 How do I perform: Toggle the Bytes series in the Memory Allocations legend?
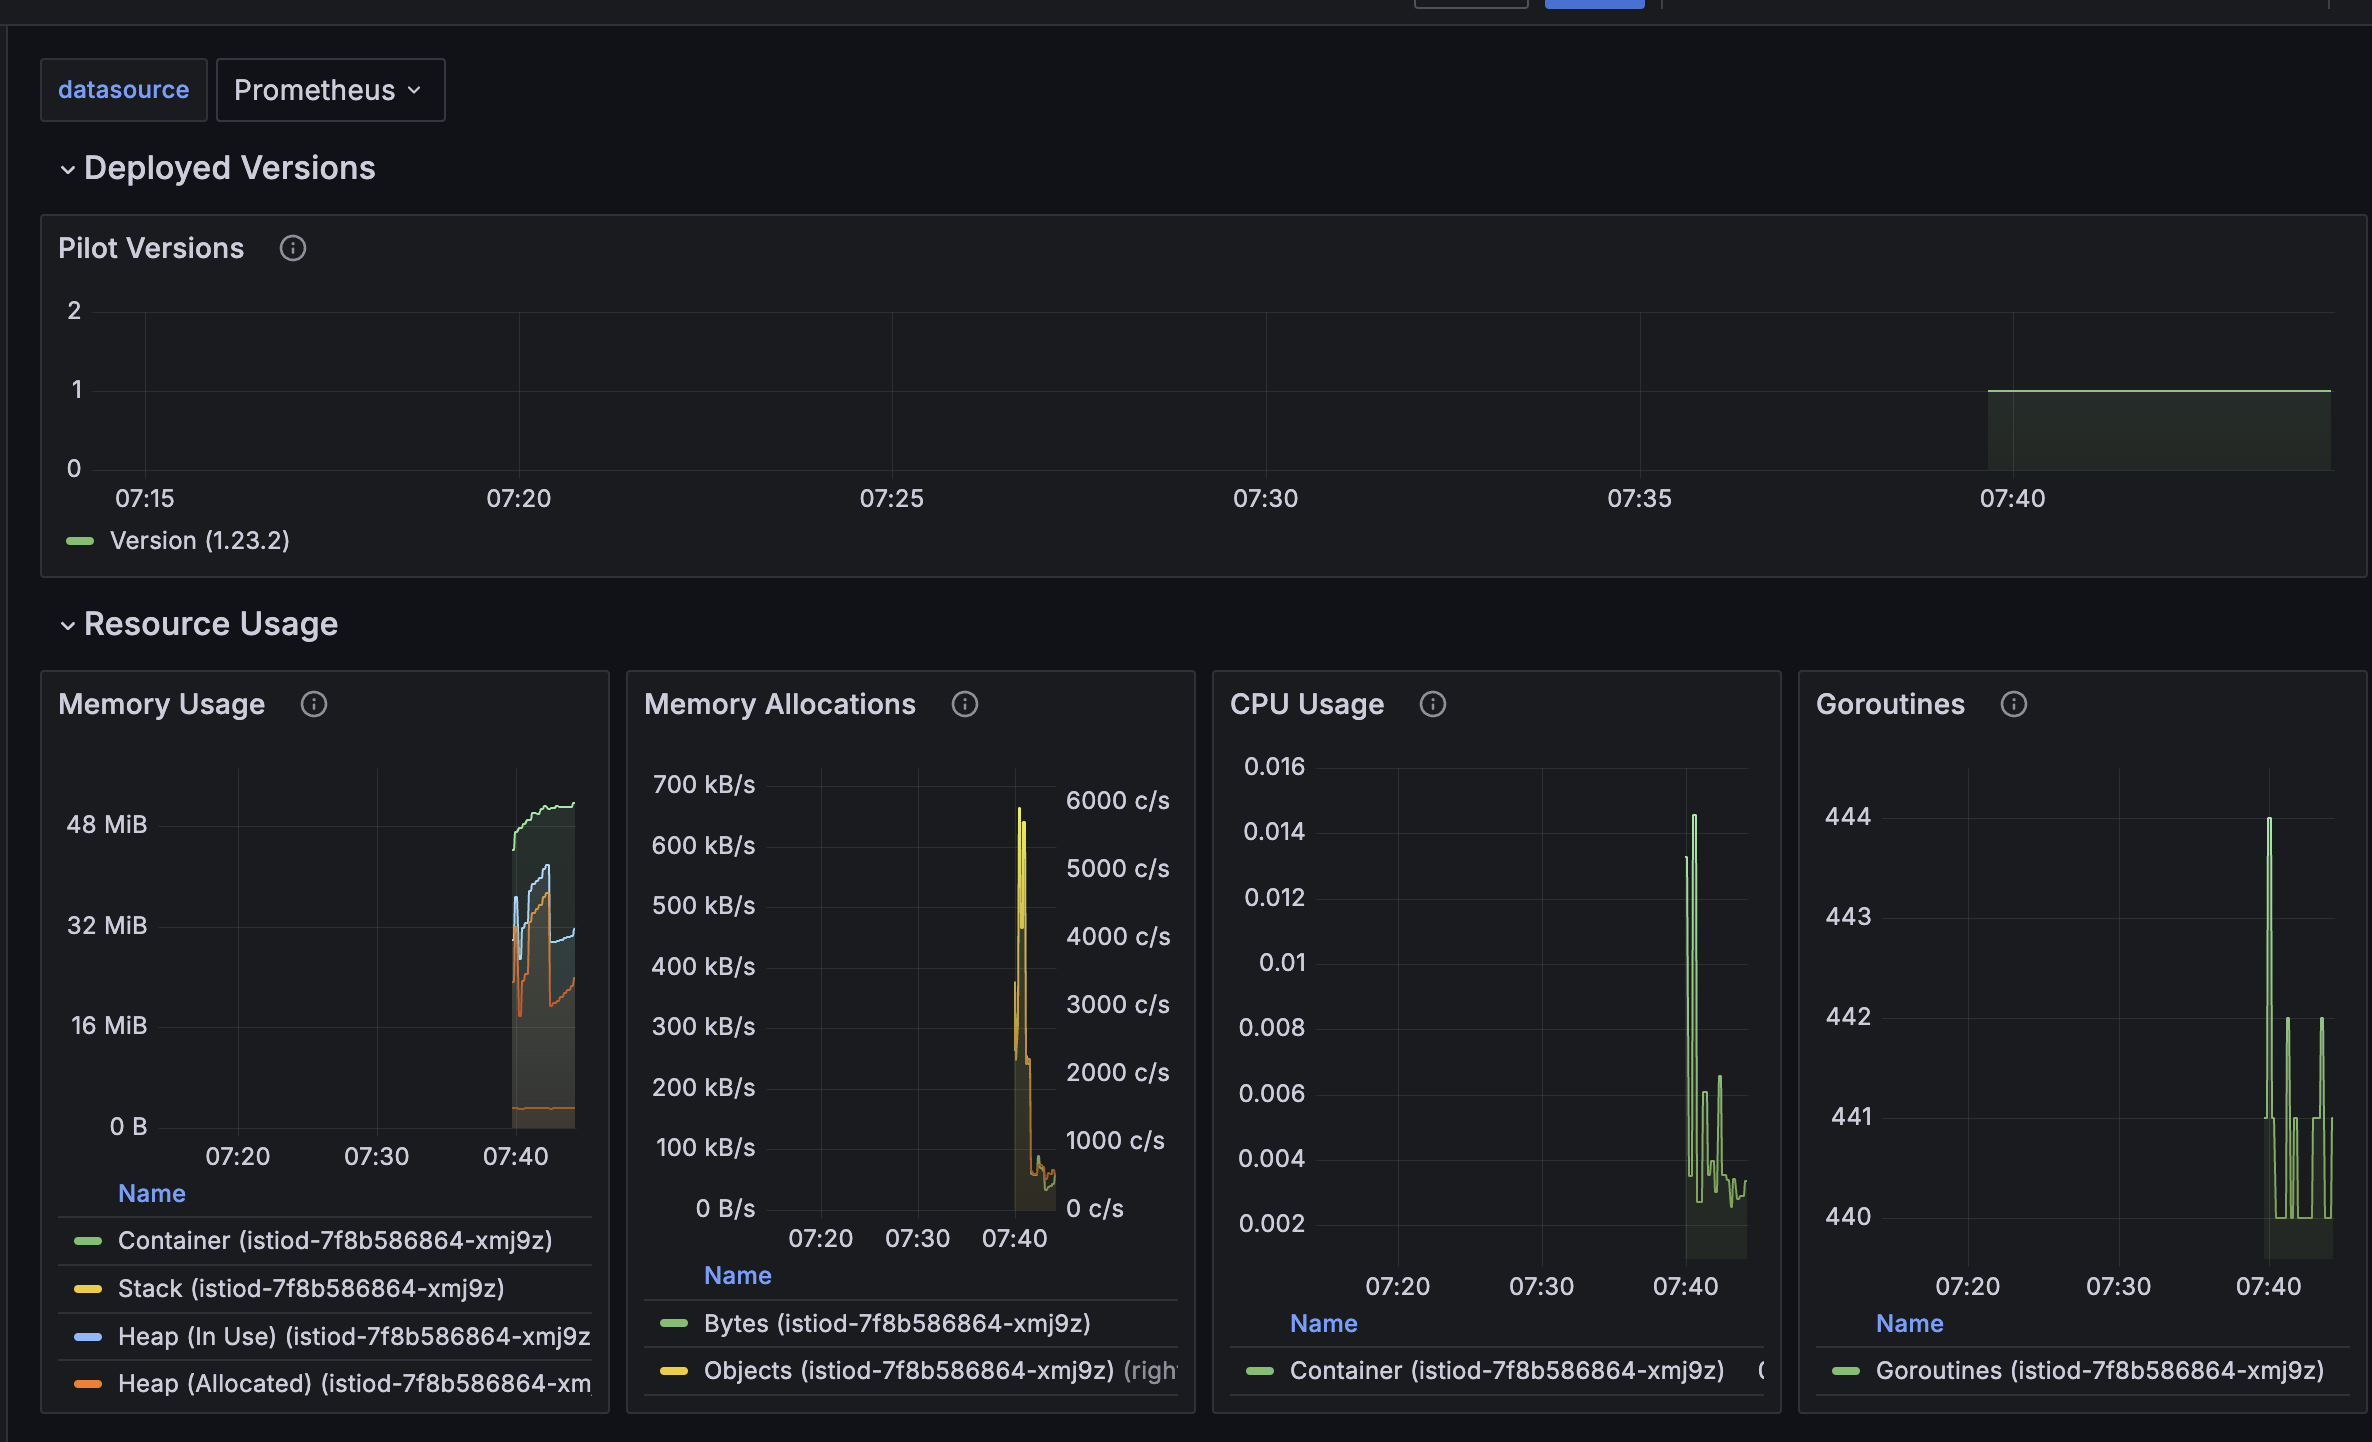896,1323
